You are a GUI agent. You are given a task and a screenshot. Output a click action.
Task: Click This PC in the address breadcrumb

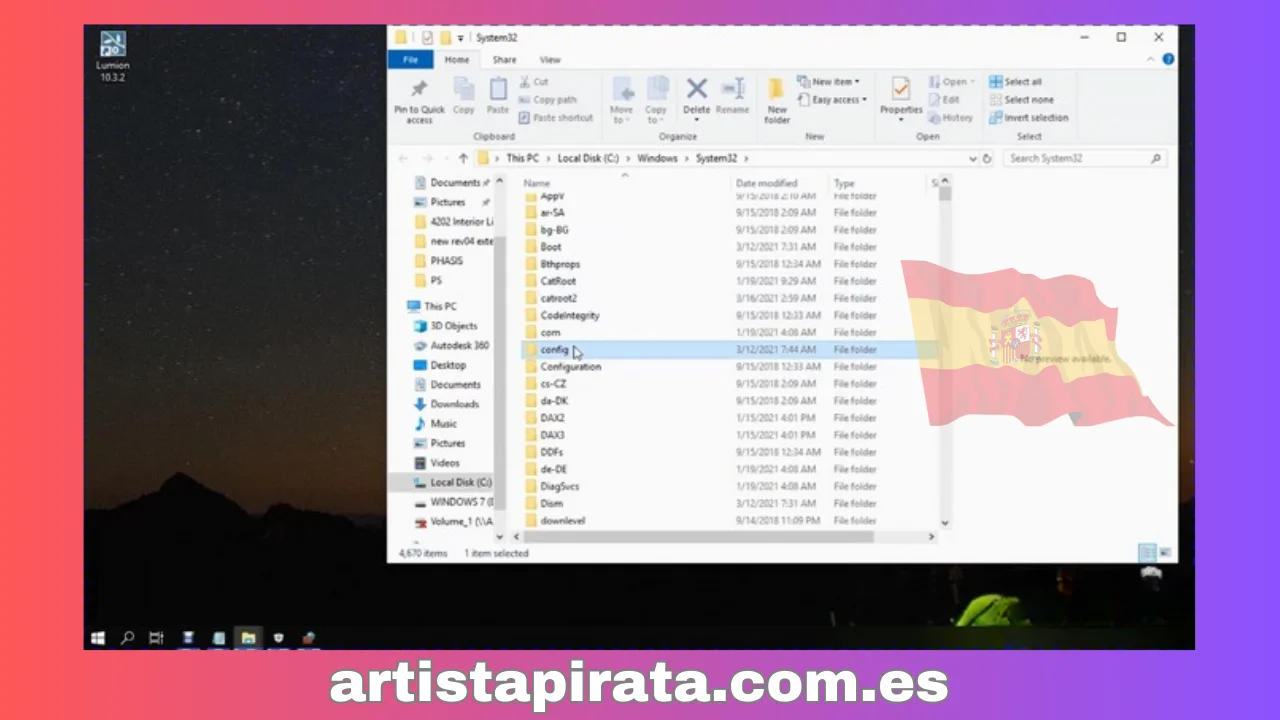[522, 158]
